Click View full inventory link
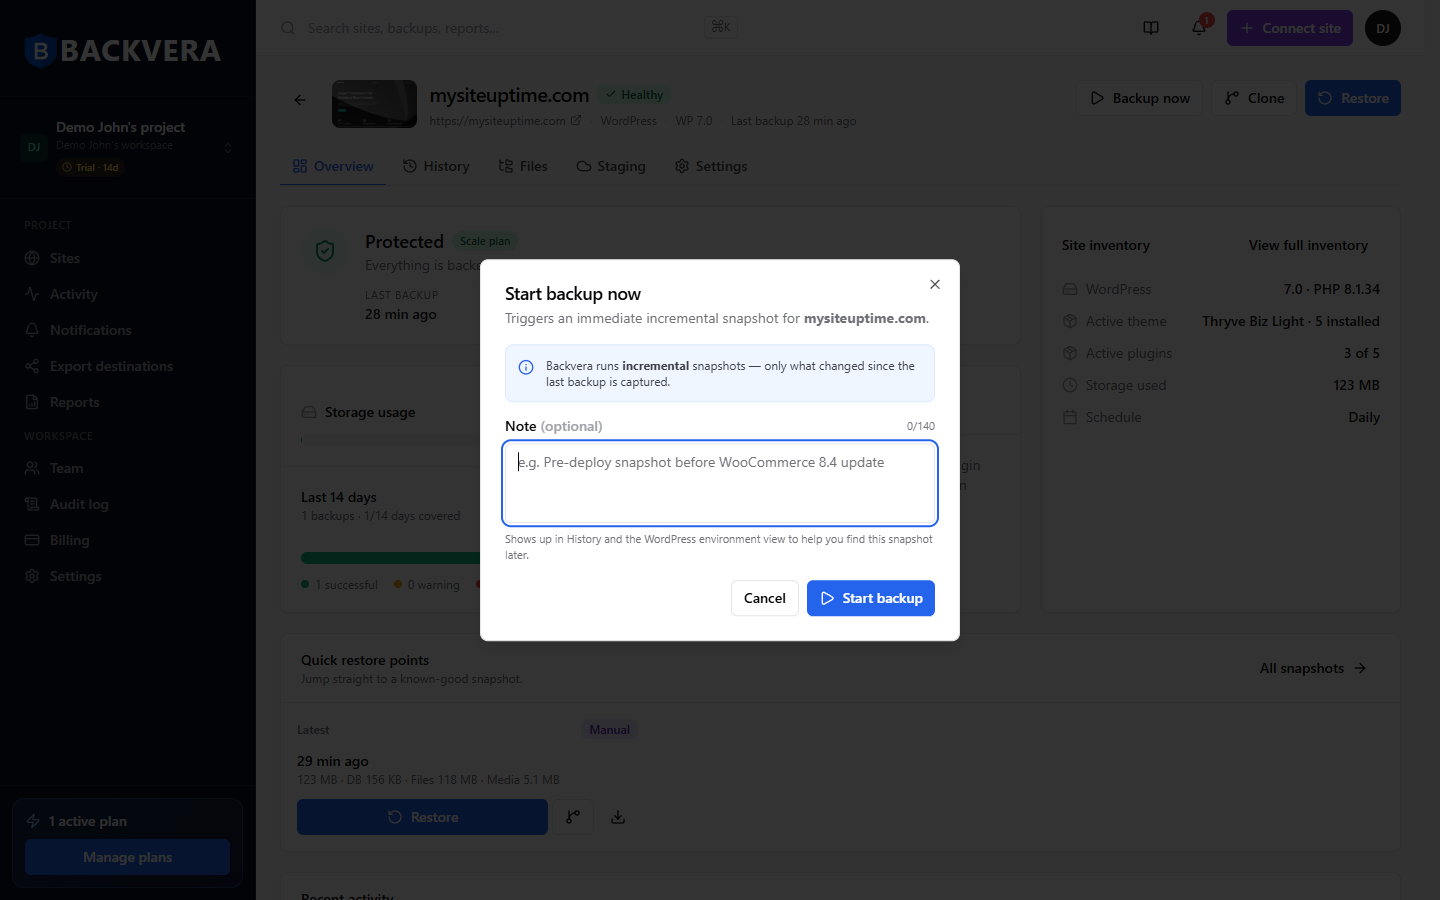Viewport: 1440px width, 900px height. coord(1308,245)
